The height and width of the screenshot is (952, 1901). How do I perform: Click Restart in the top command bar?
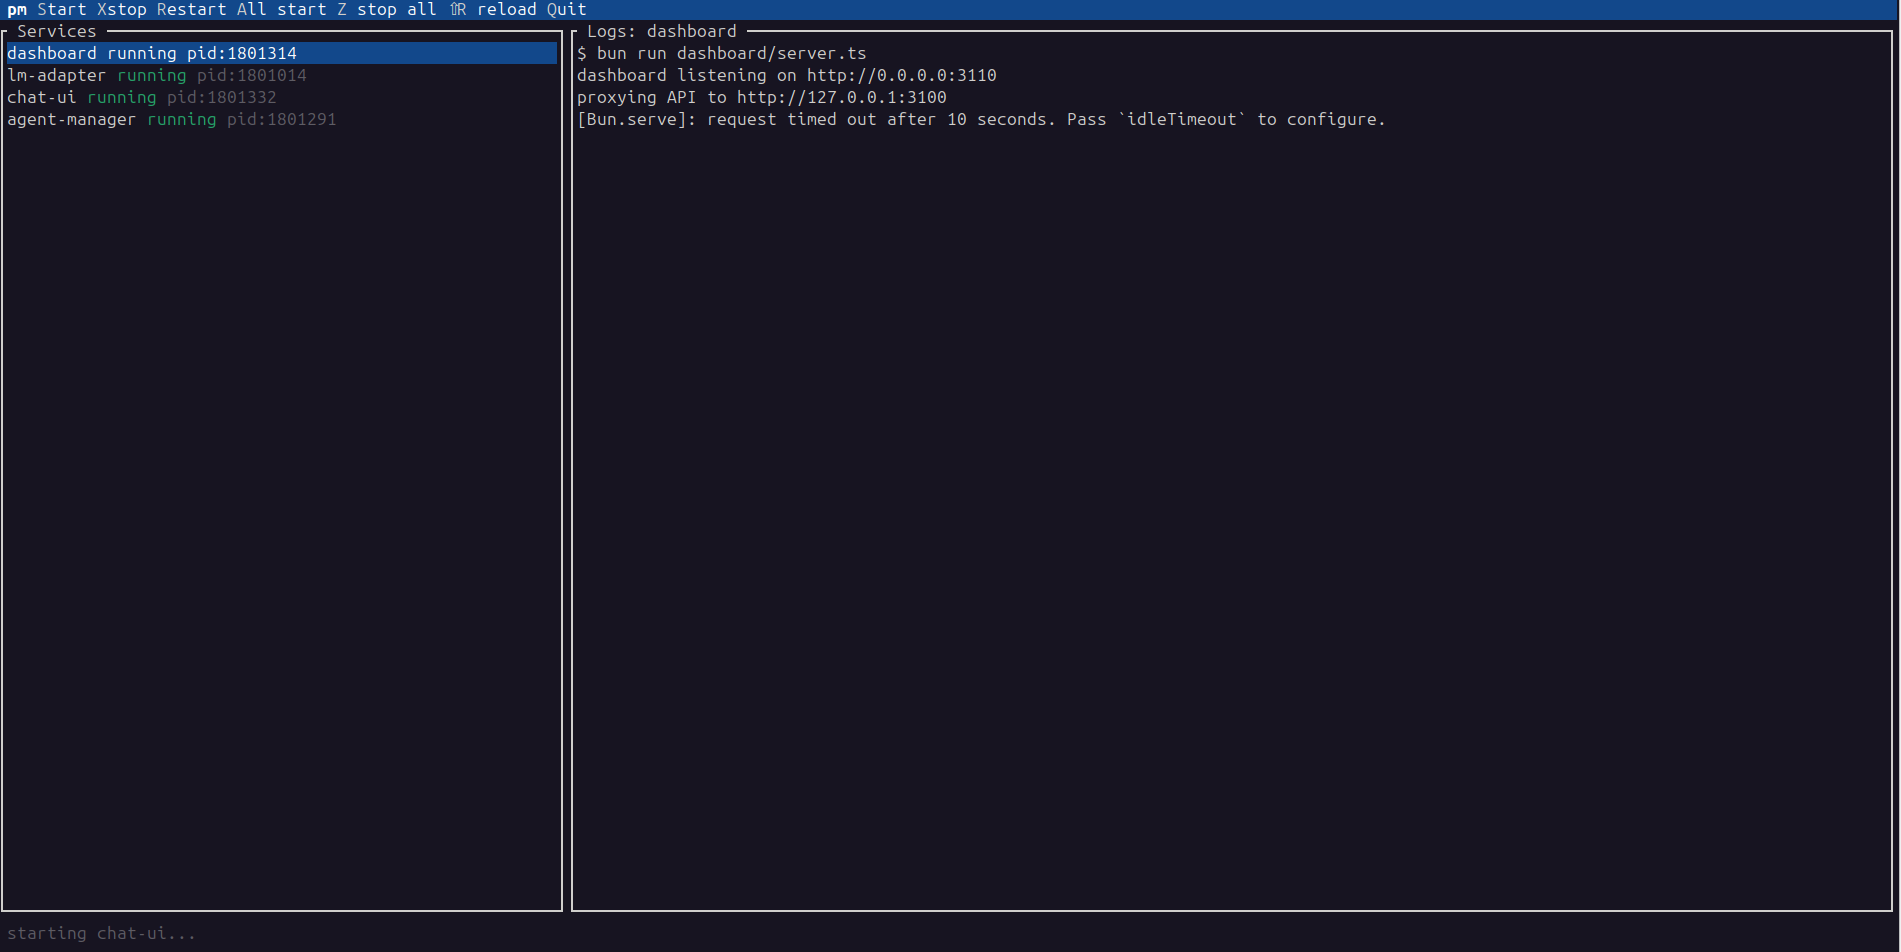coord(192,10)
